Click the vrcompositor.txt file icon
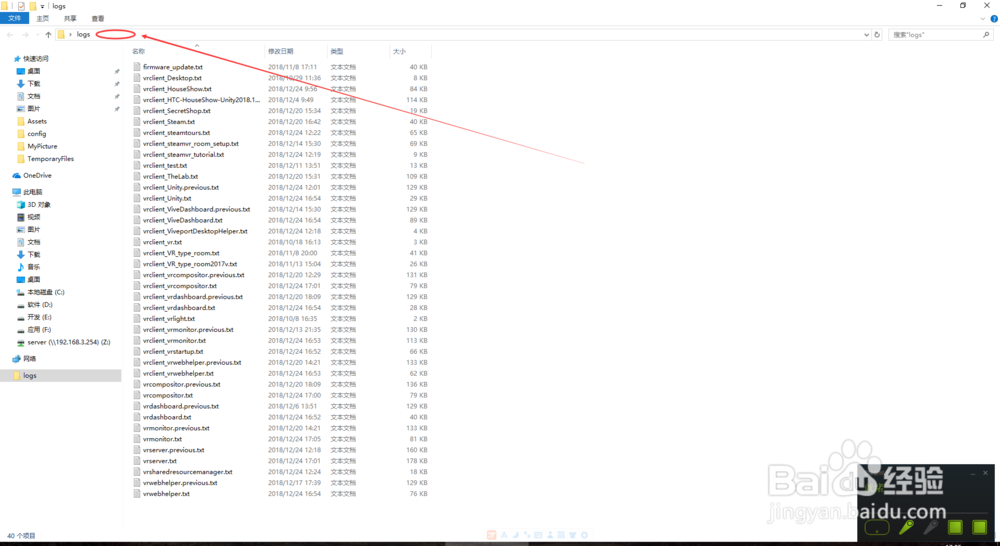This screenshot has height=546, width=1000. tap(136, 395)
